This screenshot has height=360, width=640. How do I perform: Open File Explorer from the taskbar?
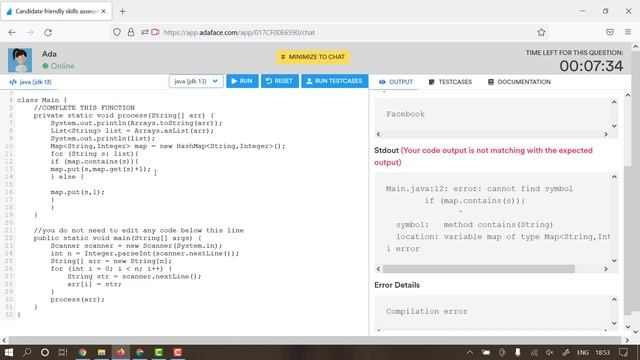[x=101, y=352]
